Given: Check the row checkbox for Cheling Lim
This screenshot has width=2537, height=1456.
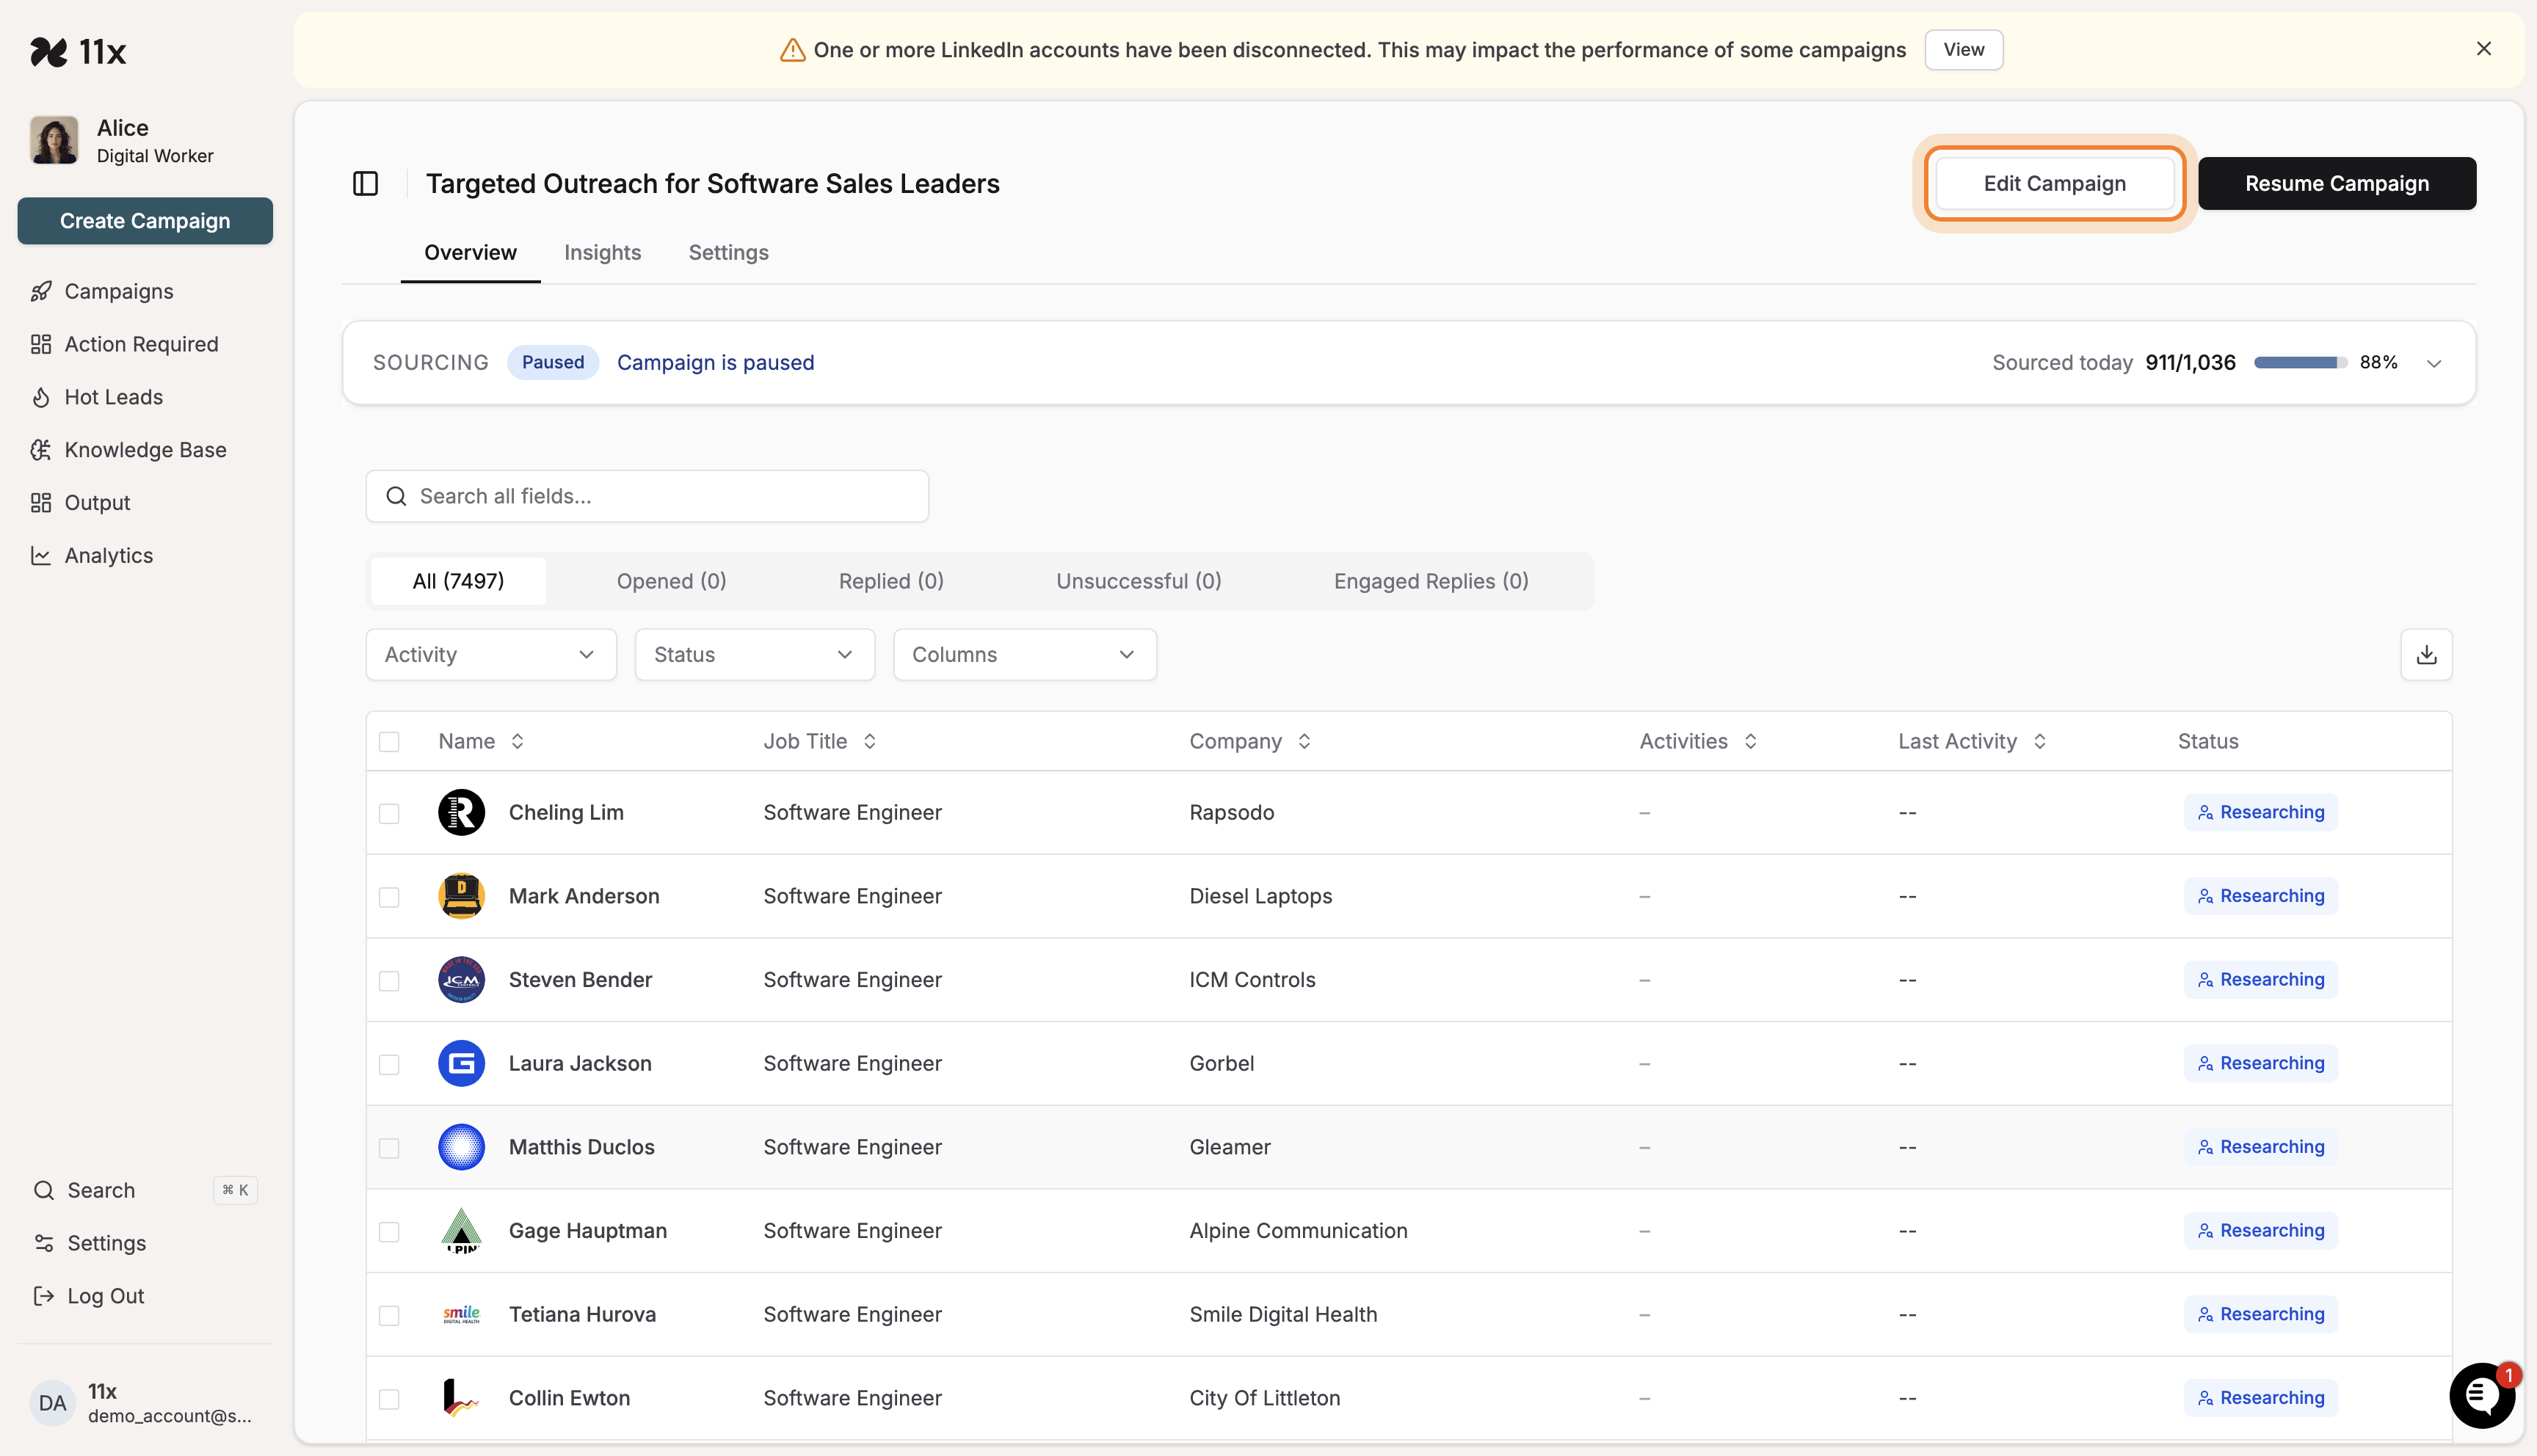Looking at the screenshot, I should pos(389,813).
